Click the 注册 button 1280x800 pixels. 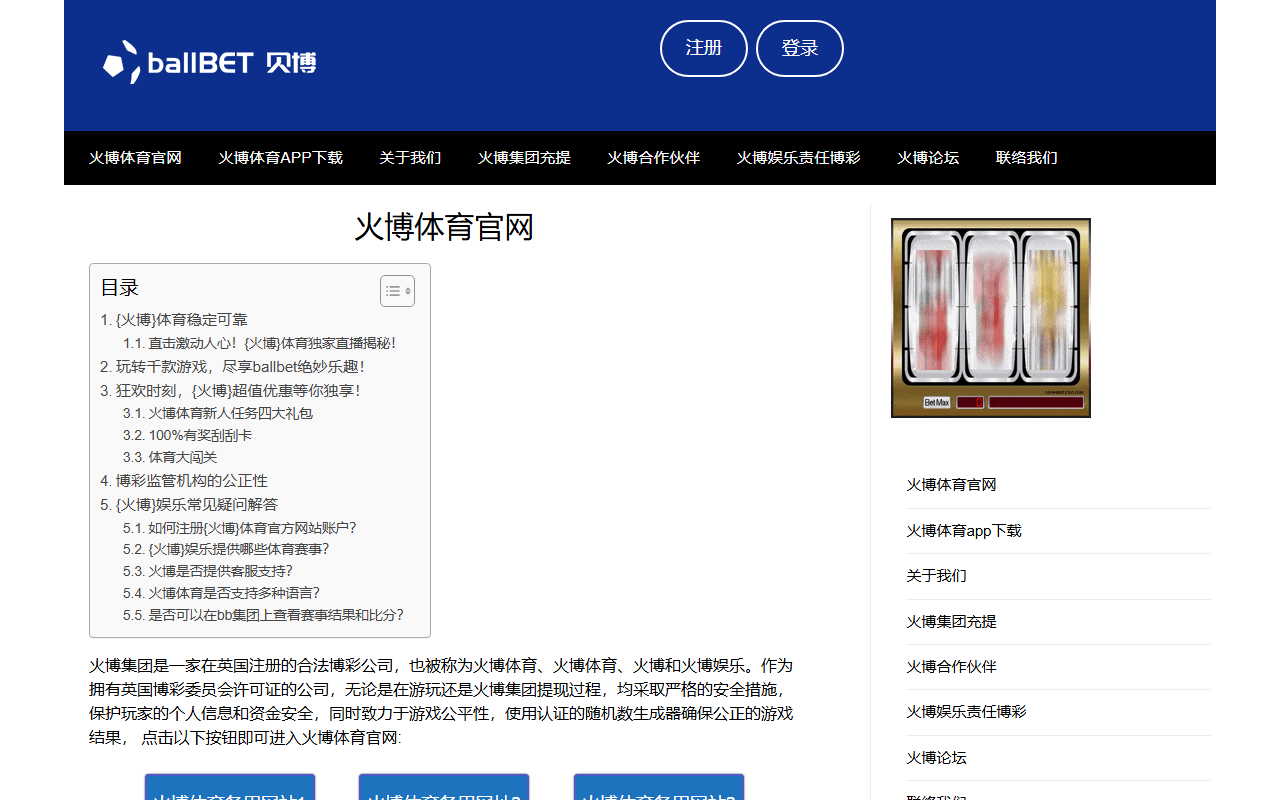[x=704, y=48]
